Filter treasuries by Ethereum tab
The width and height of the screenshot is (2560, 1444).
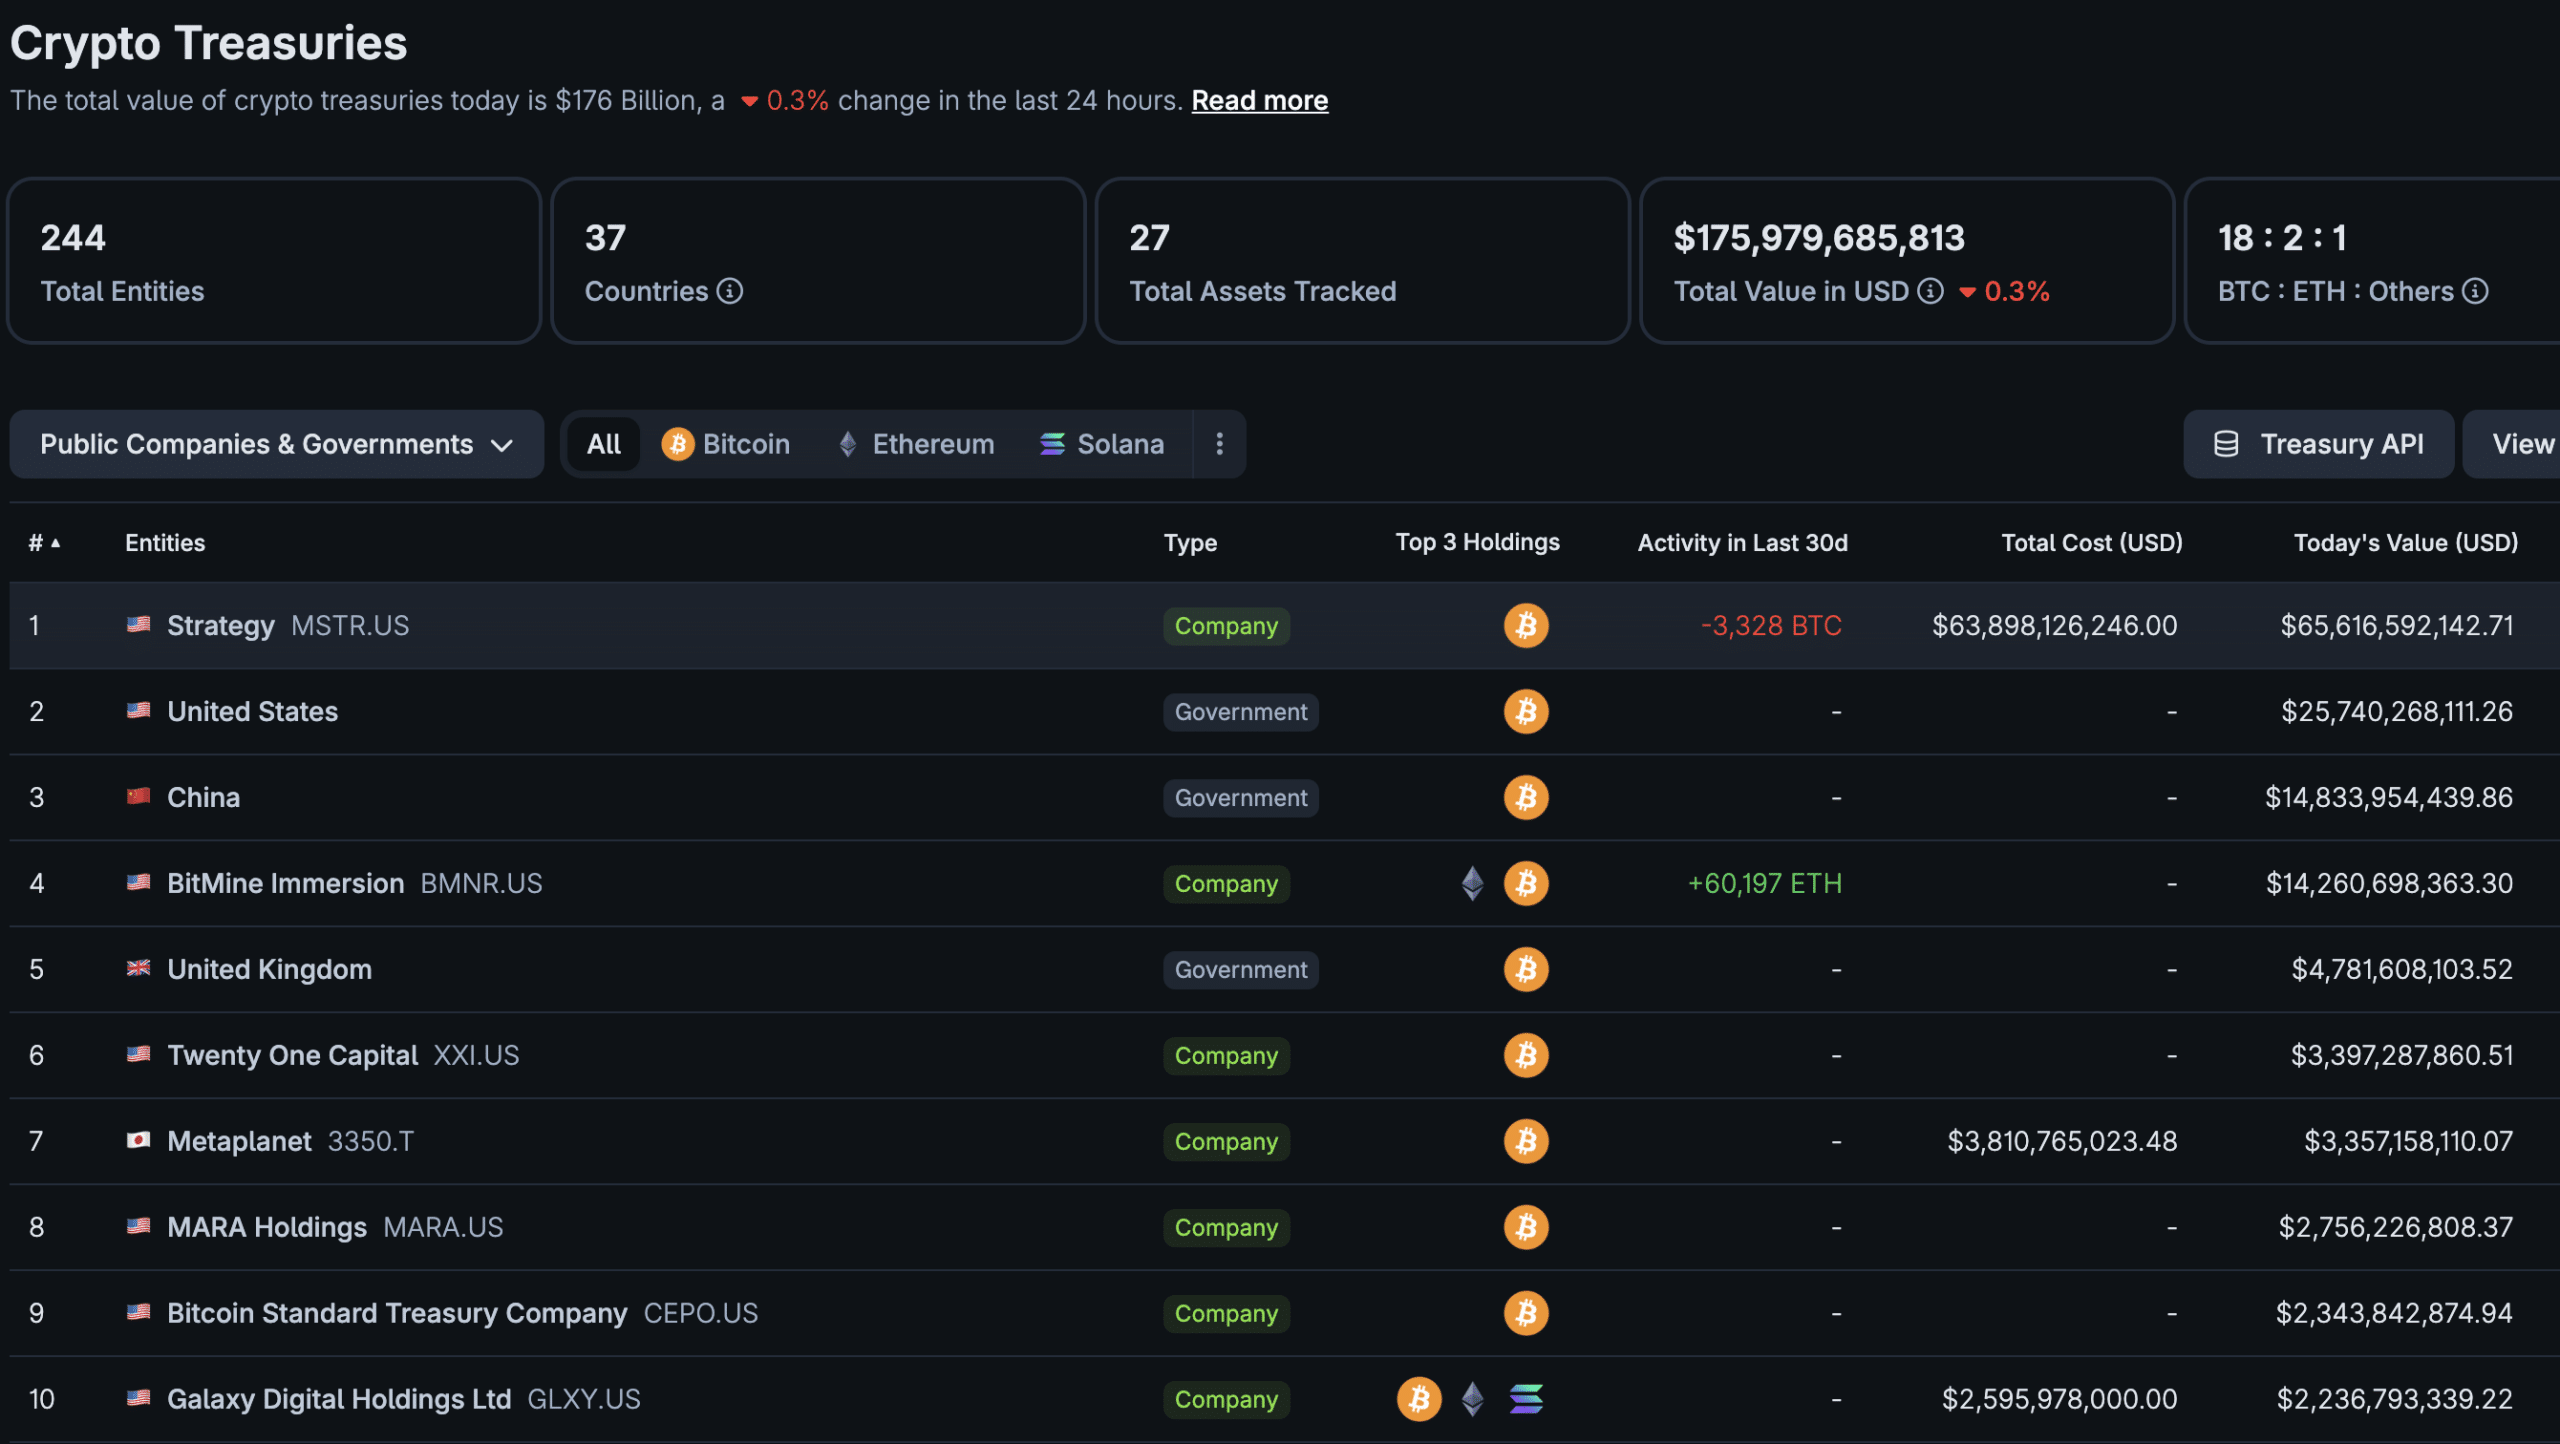tap(916, 444)
